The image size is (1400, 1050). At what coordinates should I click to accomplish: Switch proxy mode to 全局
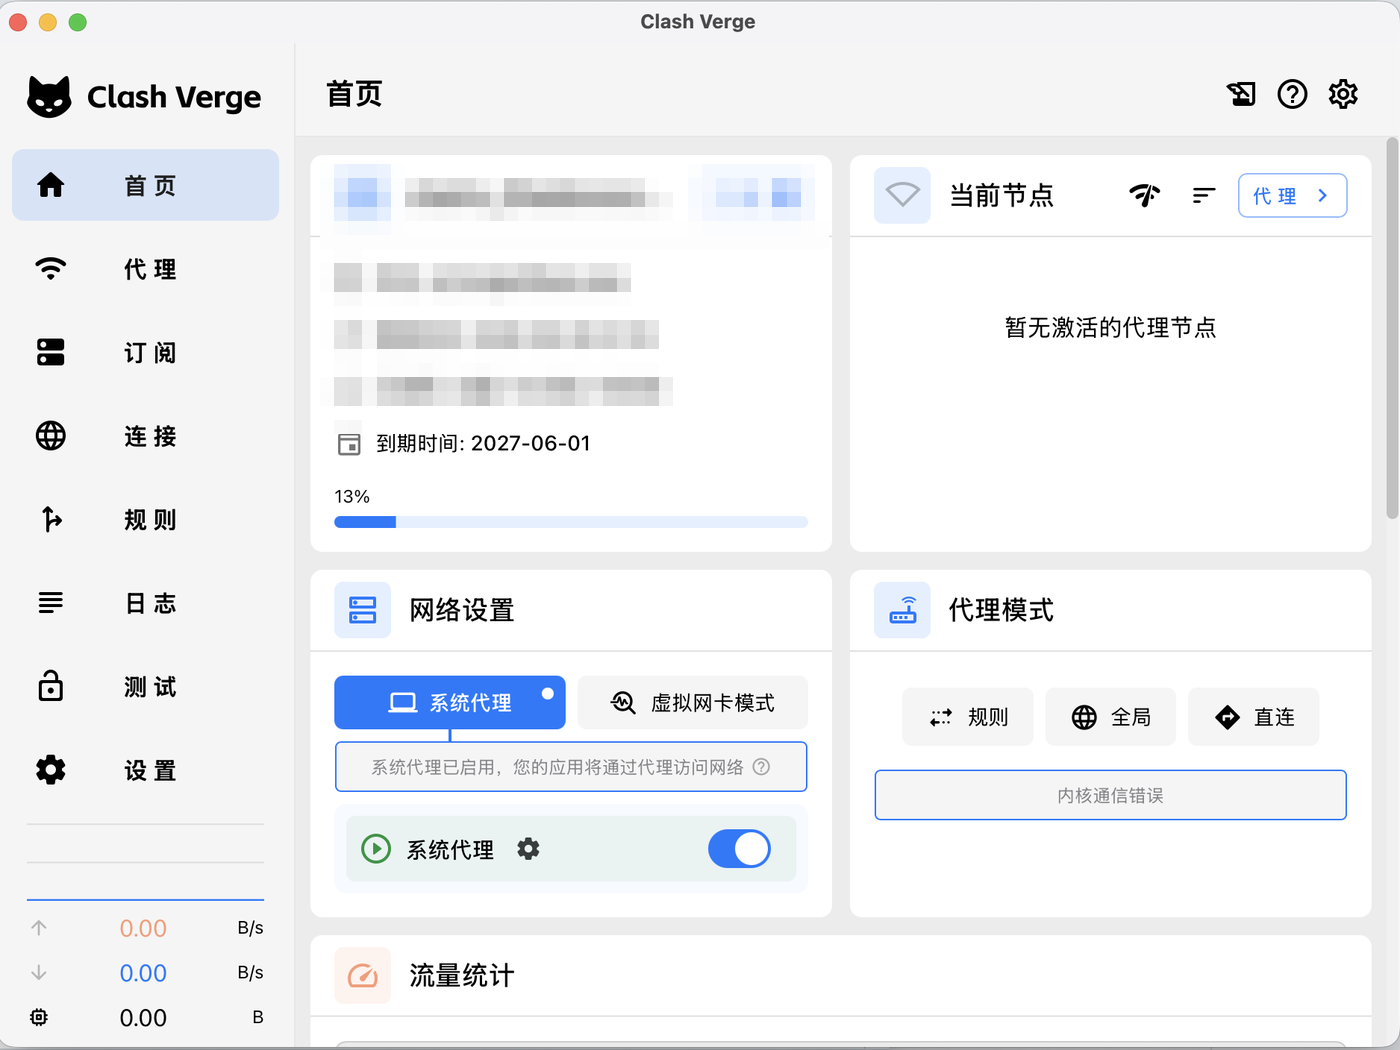1111,717
